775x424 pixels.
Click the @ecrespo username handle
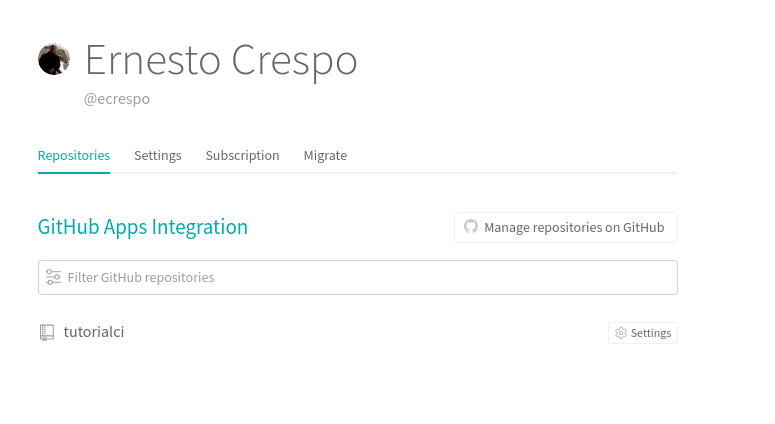(117, 99)
